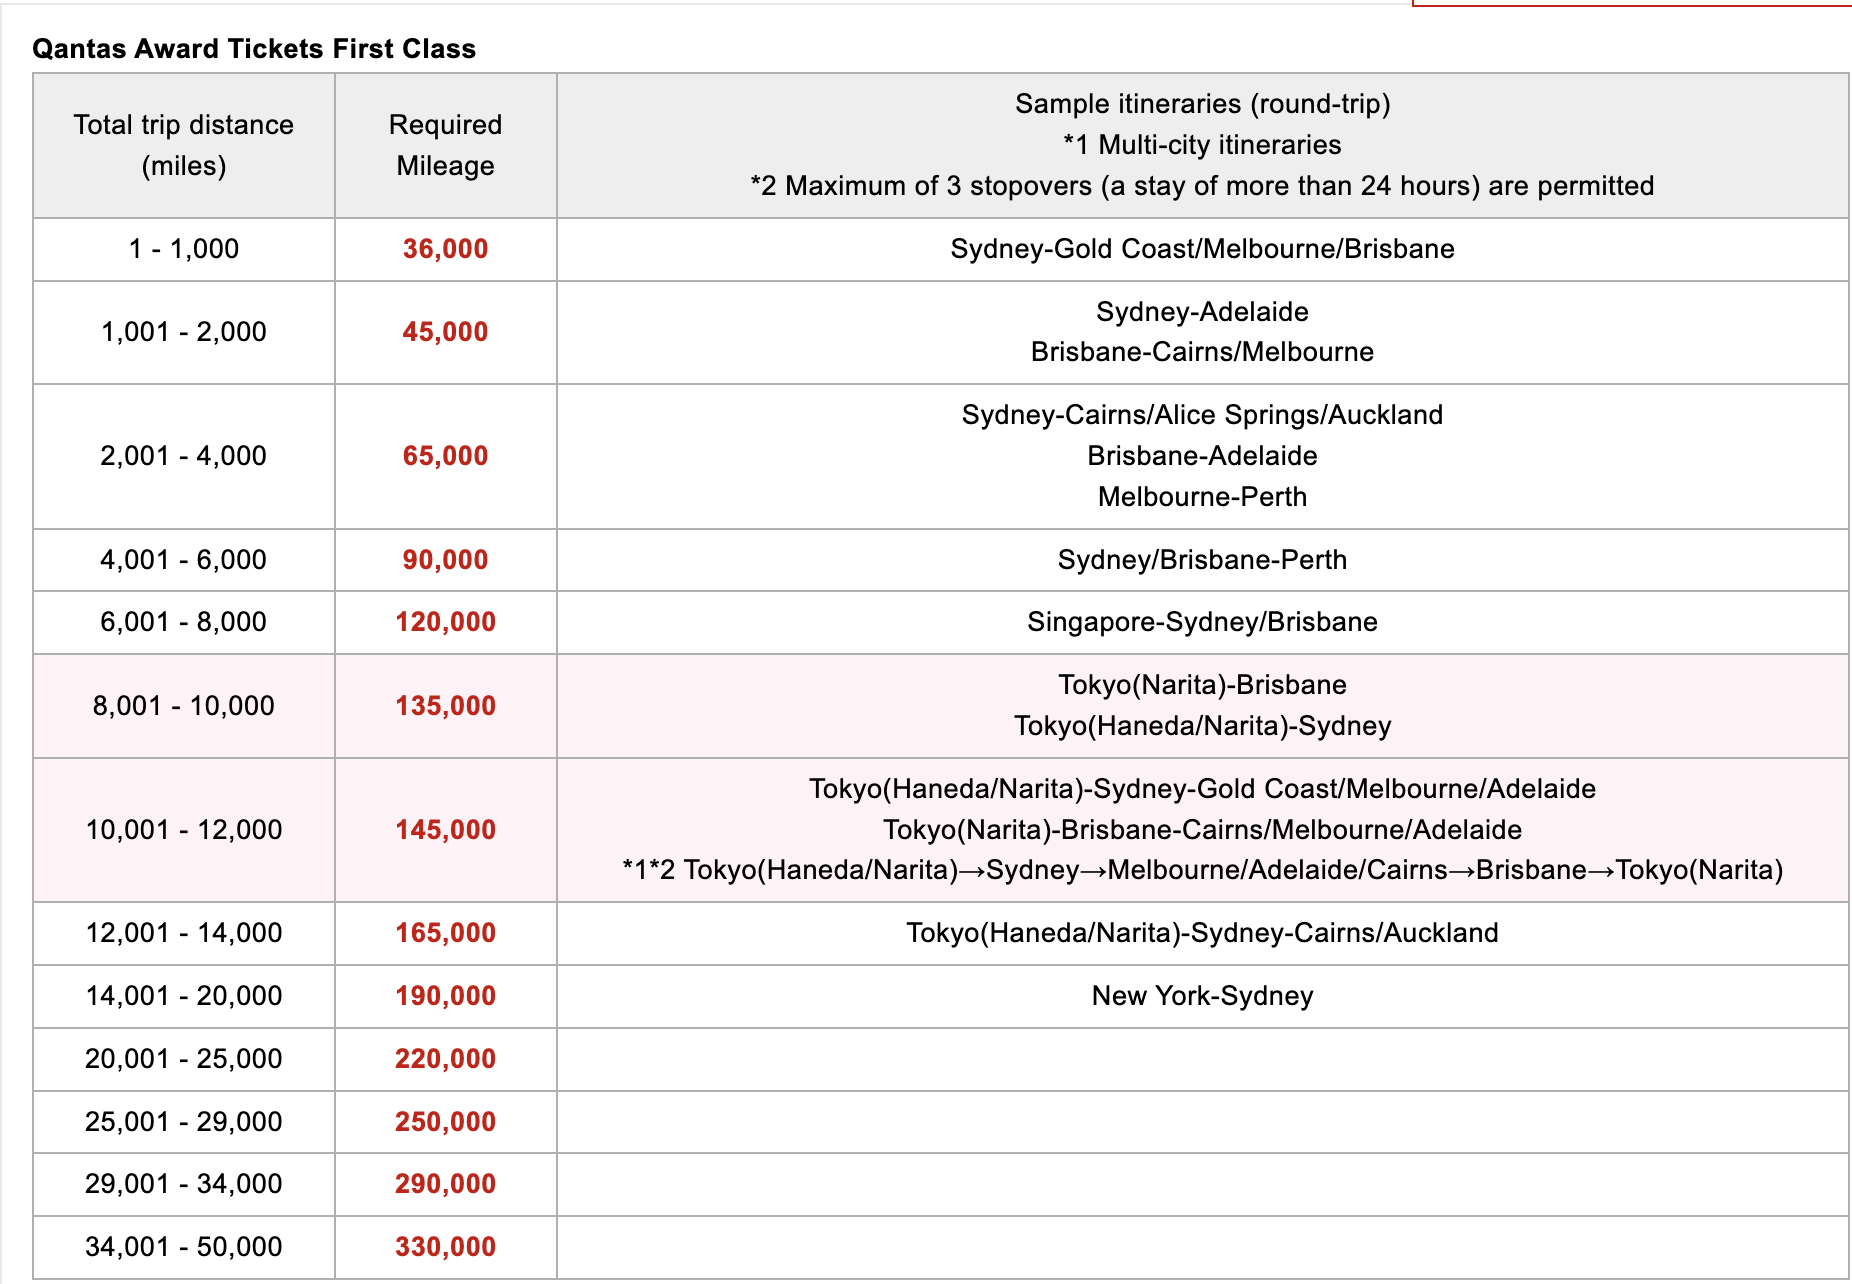Click the 'Brisbane-Cairns/Melbourne' itinerary text

[1203, 352]
